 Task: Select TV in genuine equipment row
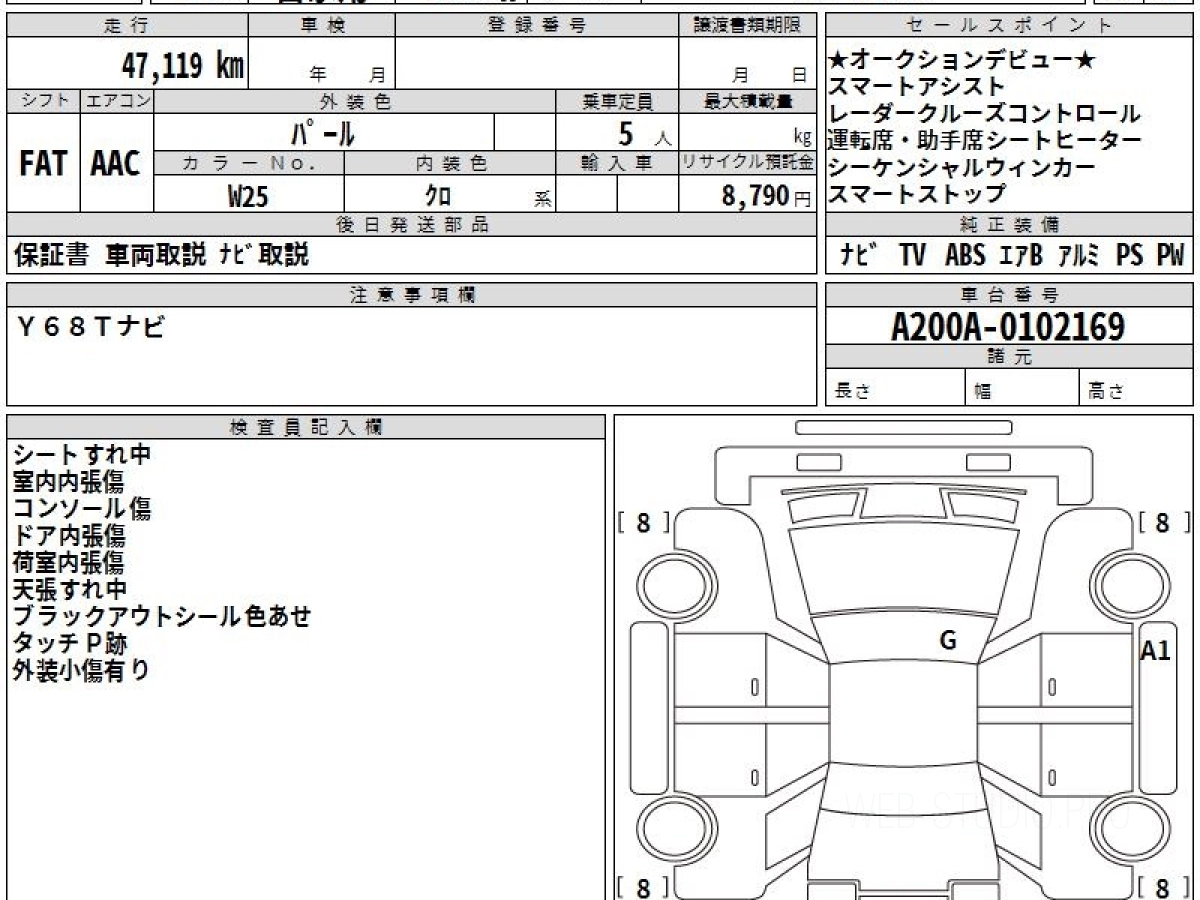(912, 256)
